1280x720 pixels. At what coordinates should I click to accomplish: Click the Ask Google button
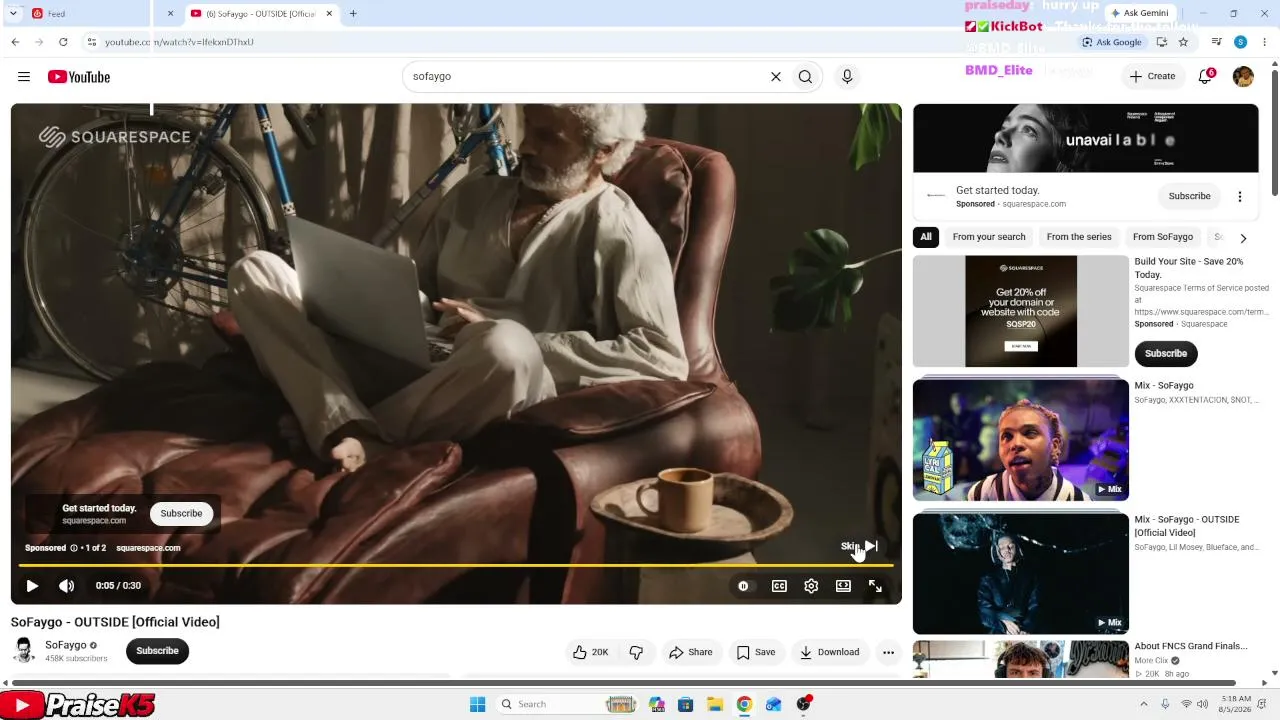click(1112, 42)
